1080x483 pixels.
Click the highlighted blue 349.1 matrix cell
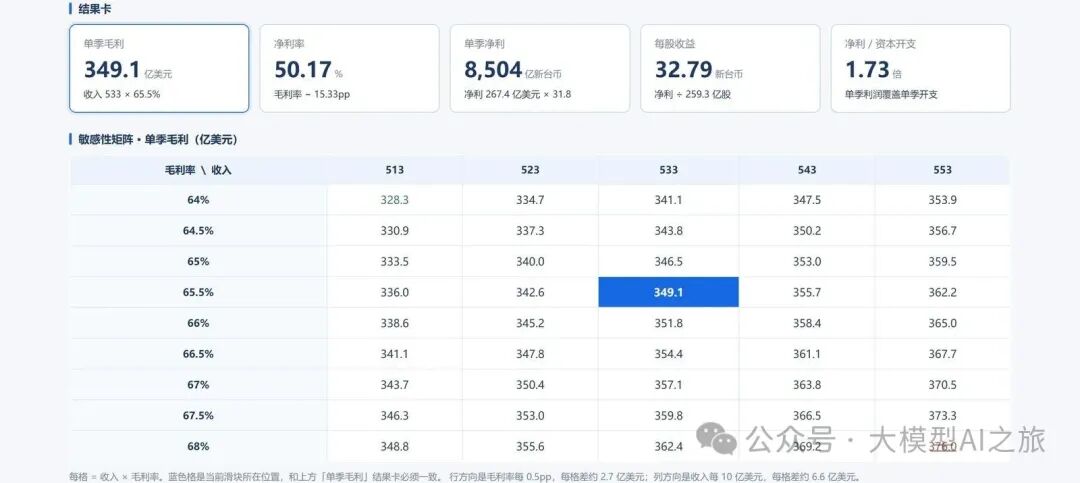(x=668, y=292)
